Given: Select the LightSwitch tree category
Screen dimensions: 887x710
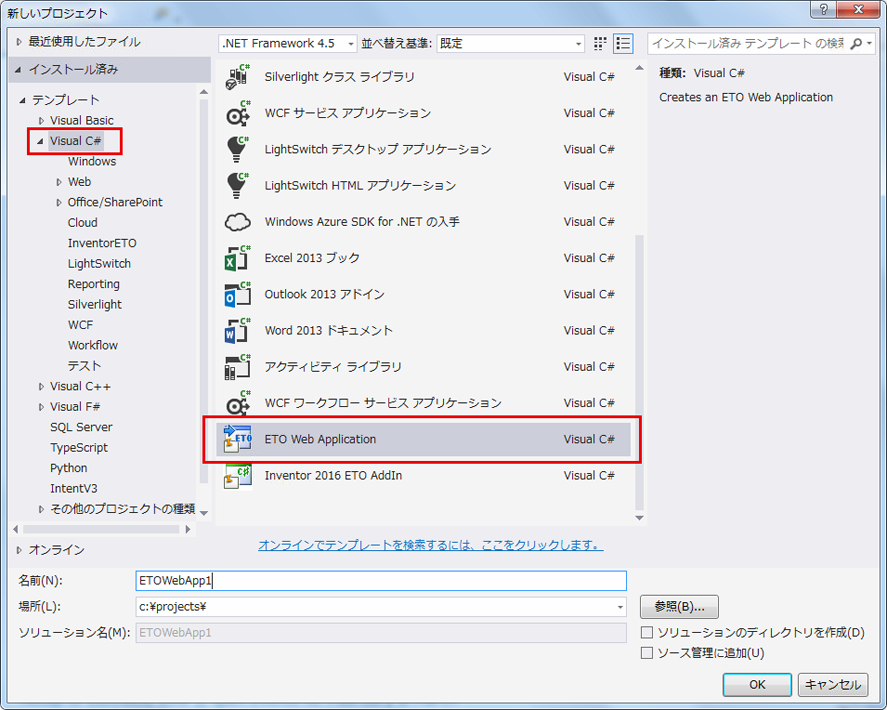Looking at the screenshot, I should (x=99, y=264).
